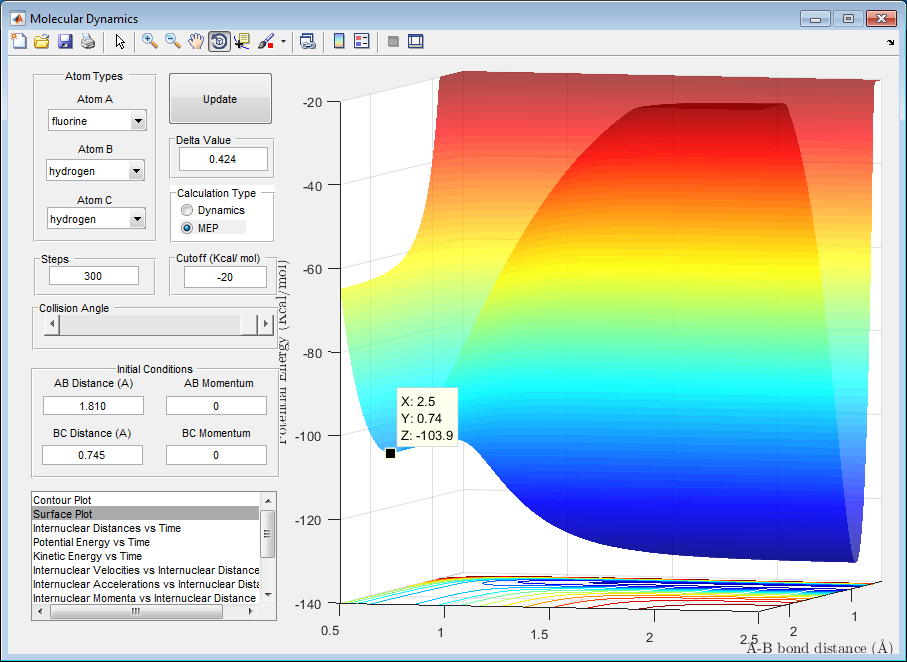Insert a colorbar from the toolbar
This screenshot has width=907, height=662.
(339, 42)
